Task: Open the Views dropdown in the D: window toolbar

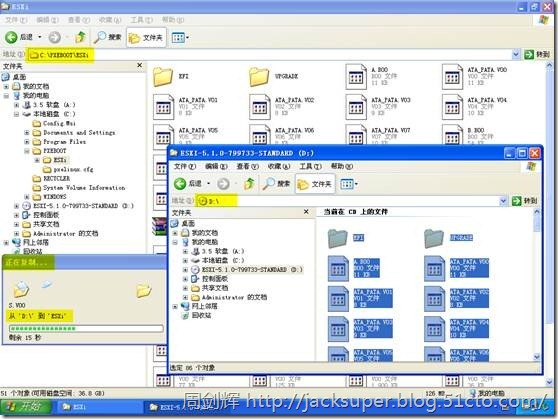Action: point(348,184)
